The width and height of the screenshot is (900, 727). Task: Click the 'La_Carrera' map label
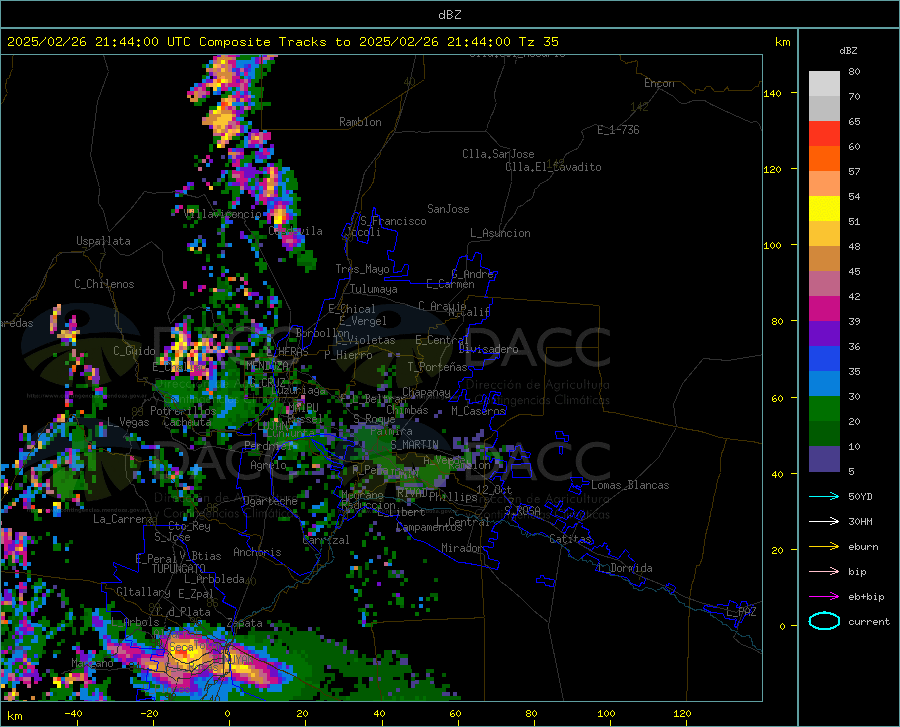123,519
